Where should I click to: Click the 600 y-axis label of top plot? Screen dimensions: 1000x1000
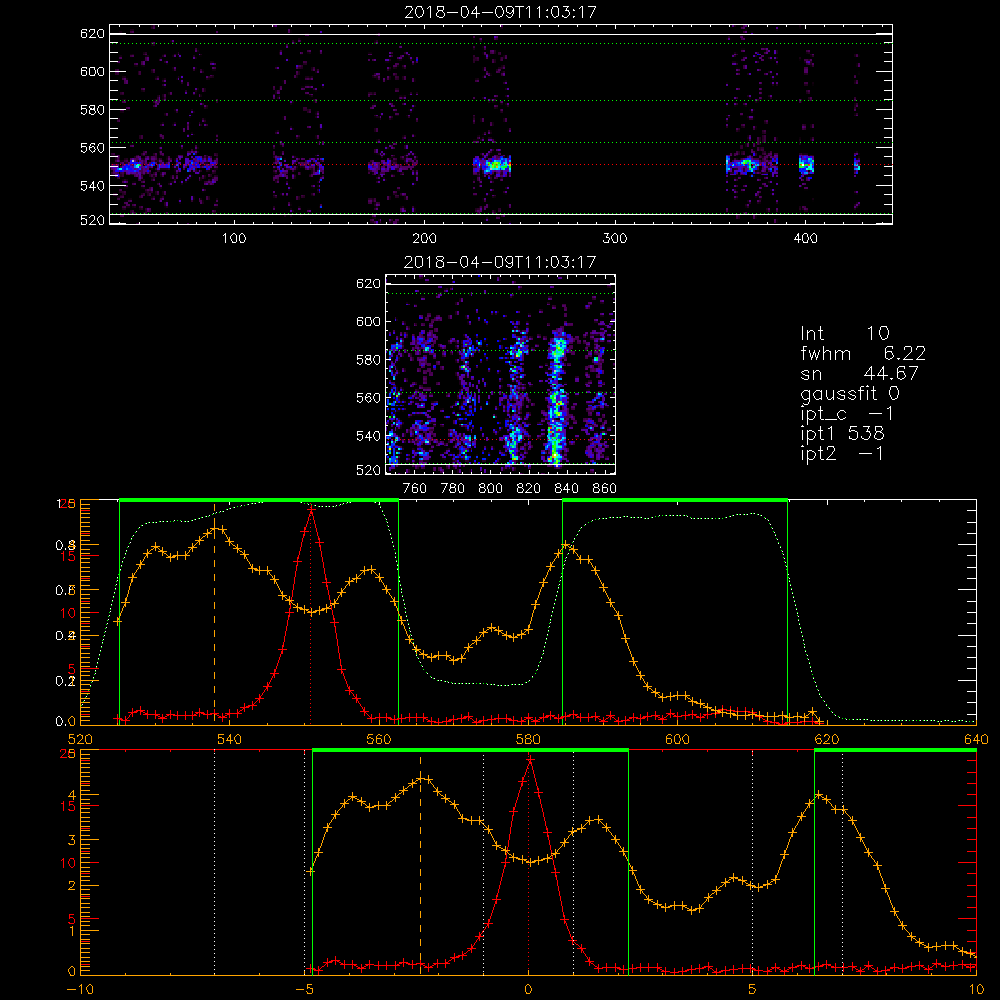click(92, 71)
